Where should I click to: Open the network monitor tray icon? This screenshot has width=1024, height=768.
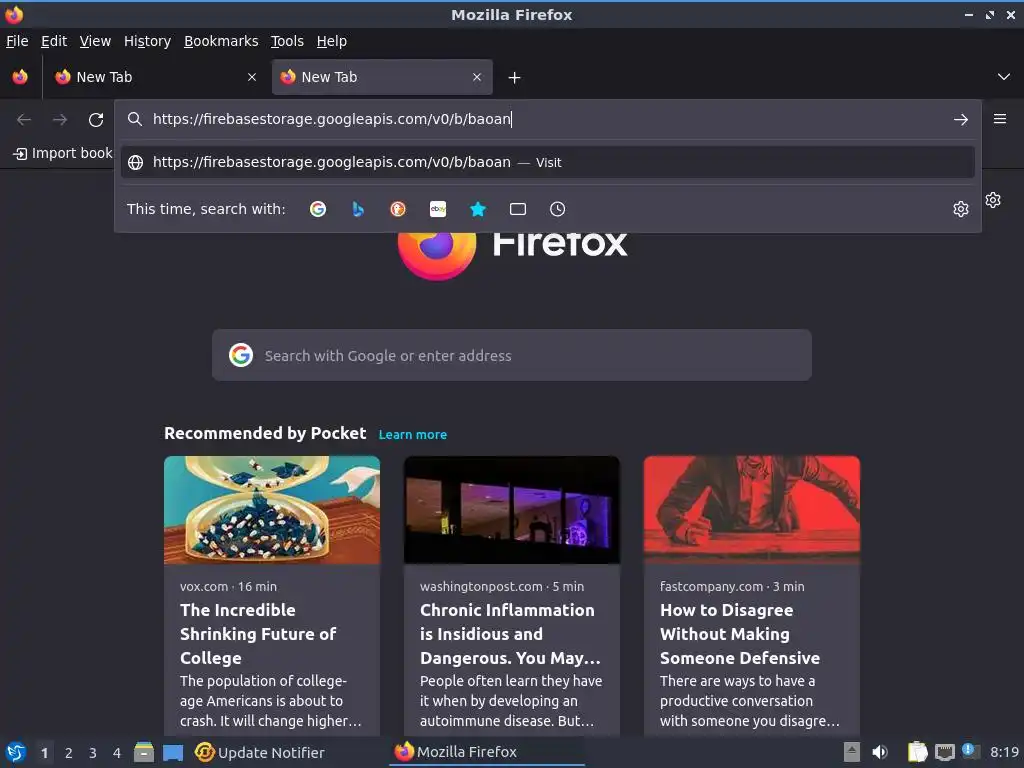(x=944, y=752)
